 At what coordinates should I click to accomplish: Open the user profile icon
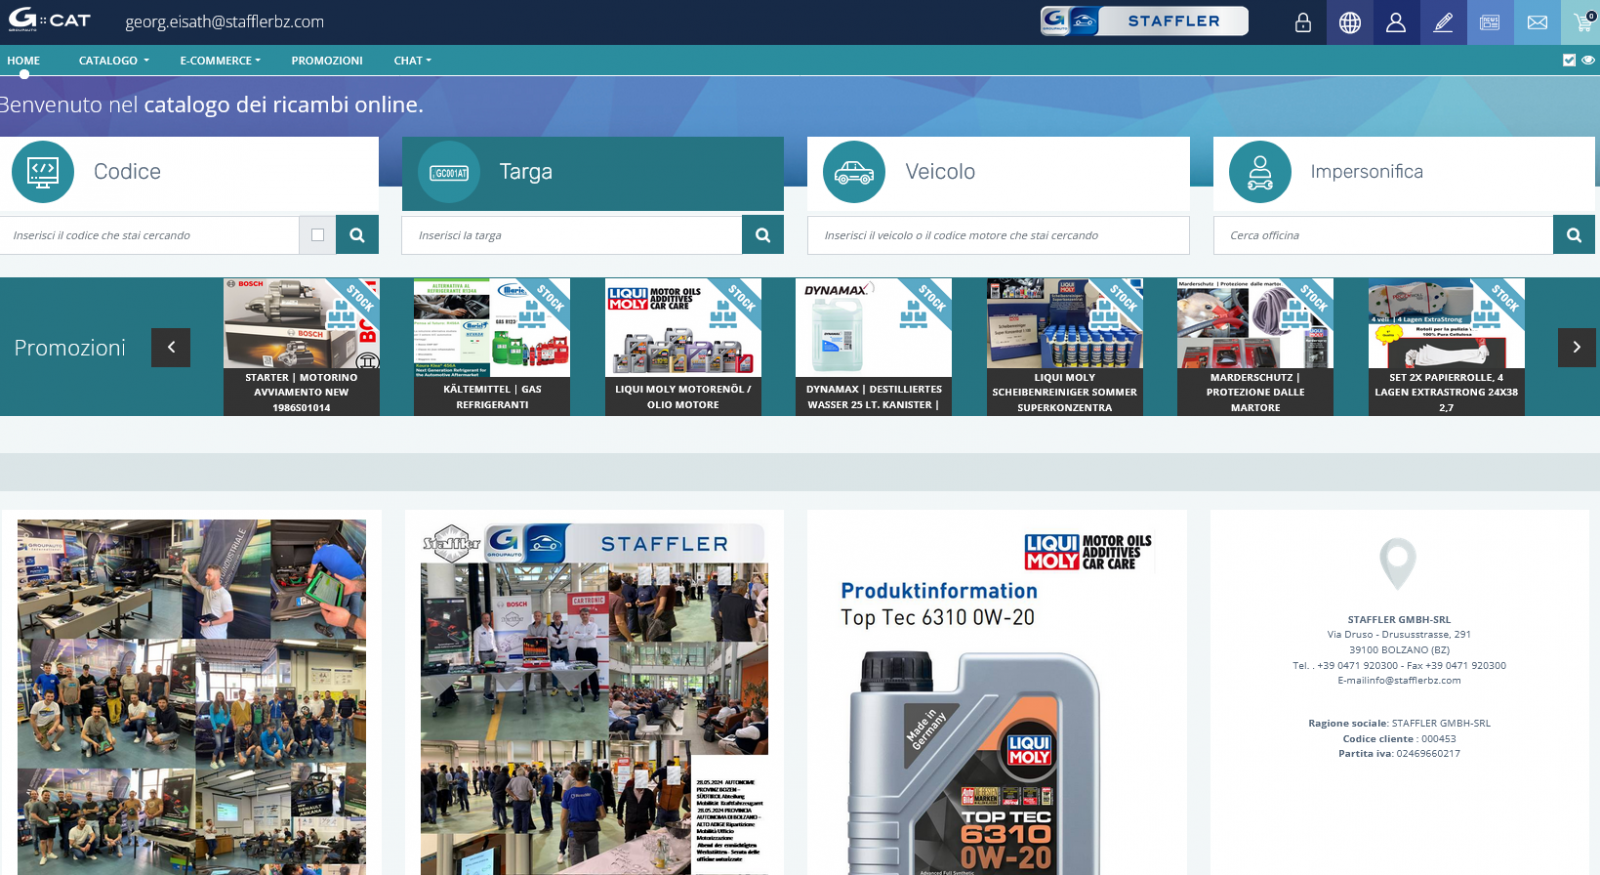pyautogui.click(x=1396, y=22)
